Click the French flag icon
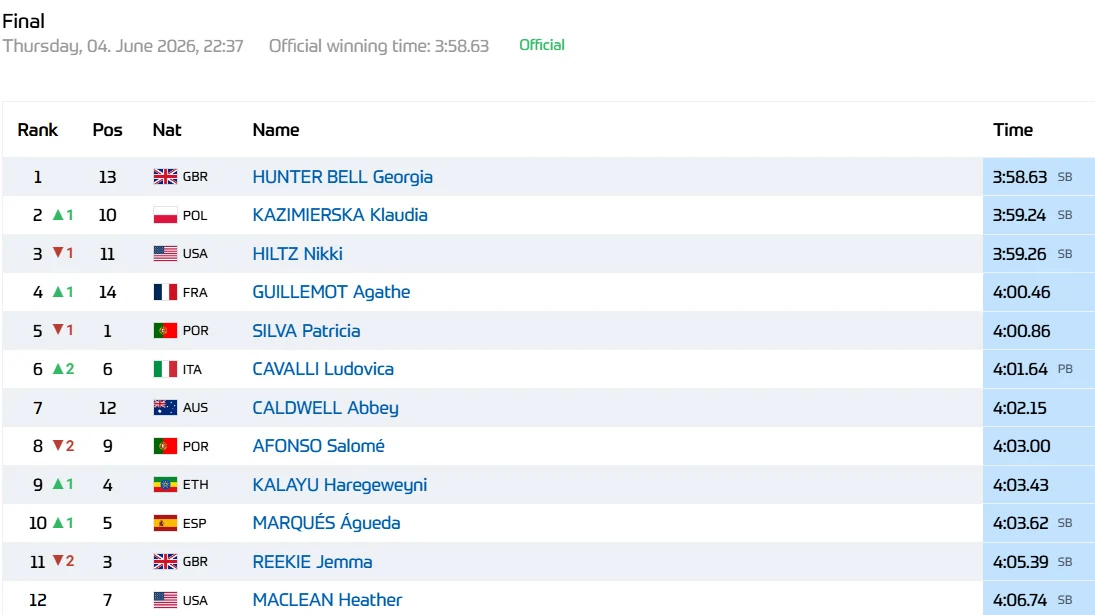This screenshot has width=1095, height=615. (165, 292)
